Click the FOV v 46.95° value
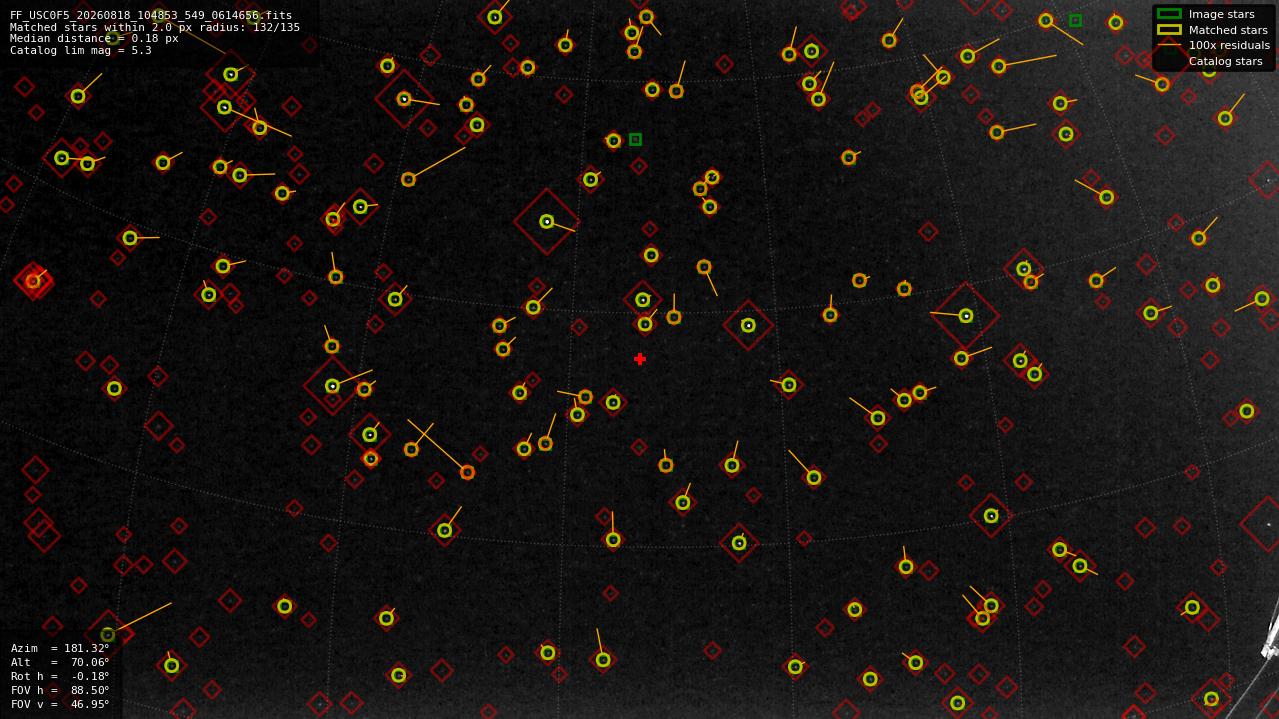 coord(90,704)
